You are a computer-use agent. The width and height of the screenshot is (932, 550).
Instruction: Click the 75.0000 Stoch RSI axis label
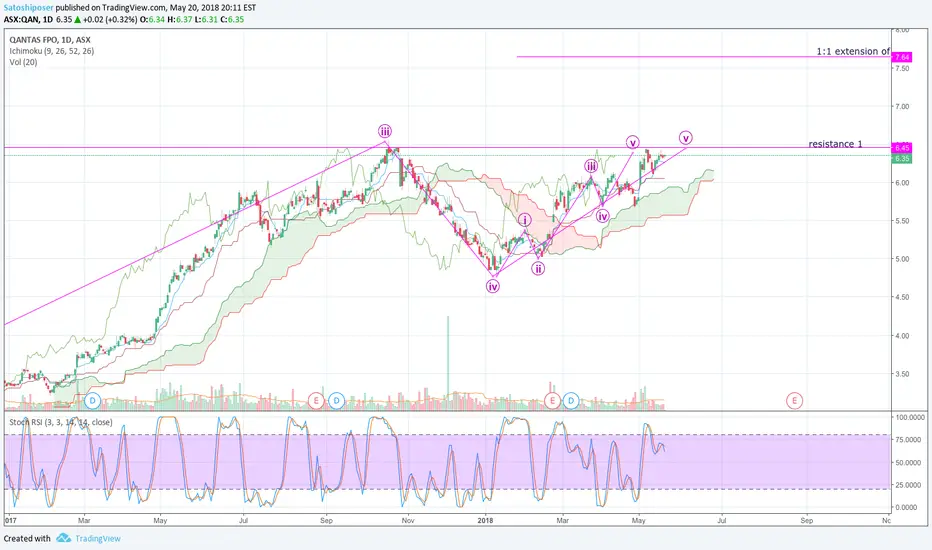[909, 440]
